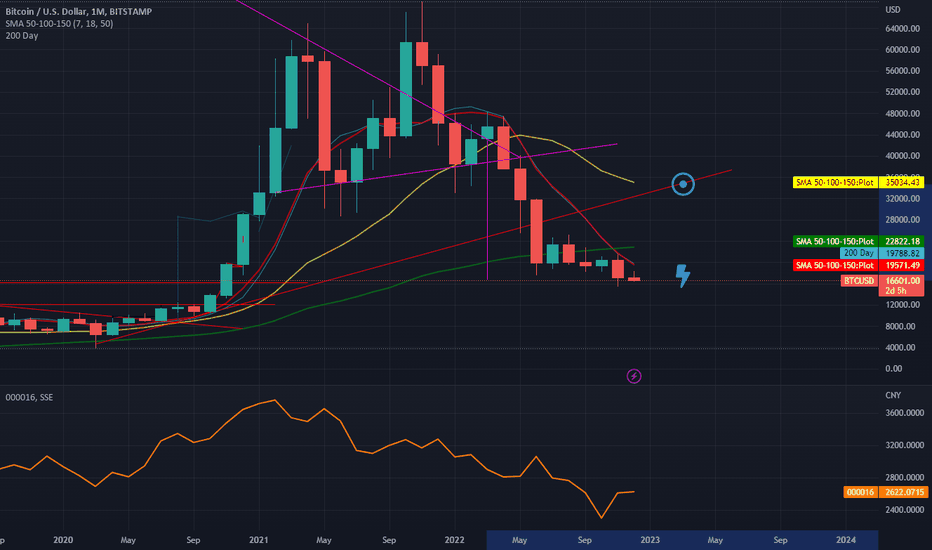The height and width of the screenshot is (550, 932).
Task: Select the 000016, SSE pane legend
Action: point(29,397)
